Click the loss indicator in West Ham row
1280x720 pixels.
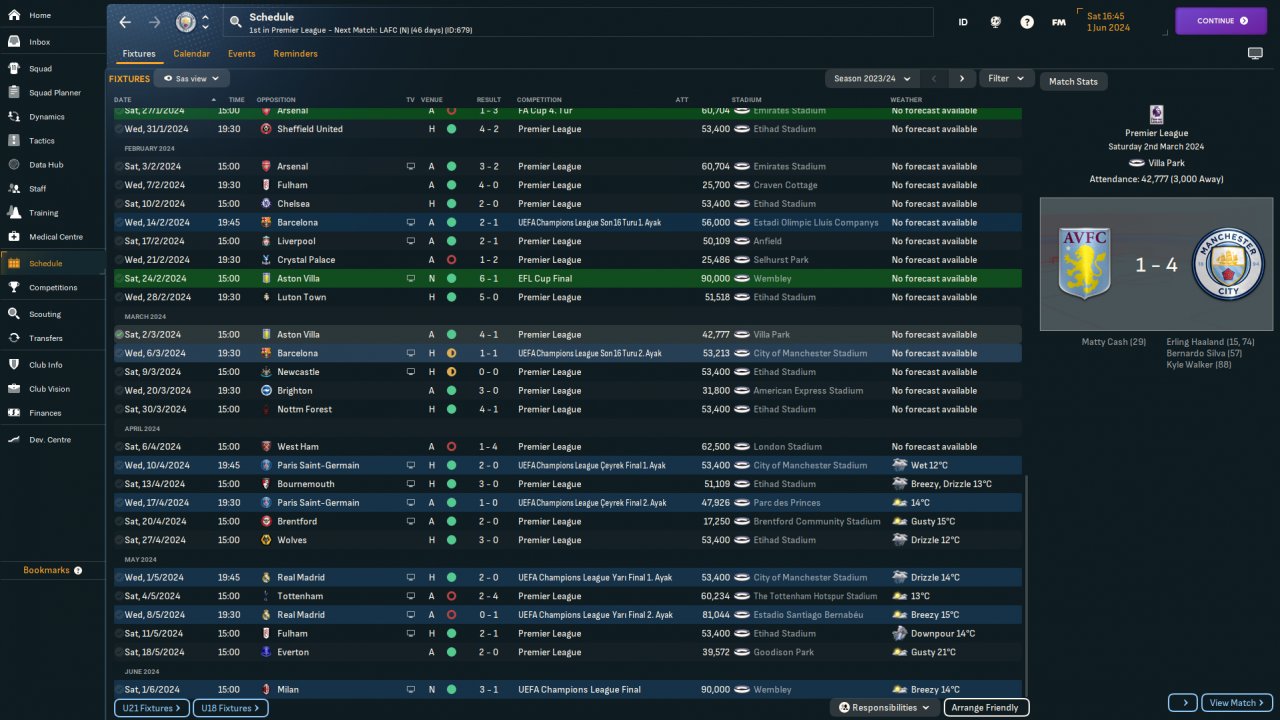[451, 447]
